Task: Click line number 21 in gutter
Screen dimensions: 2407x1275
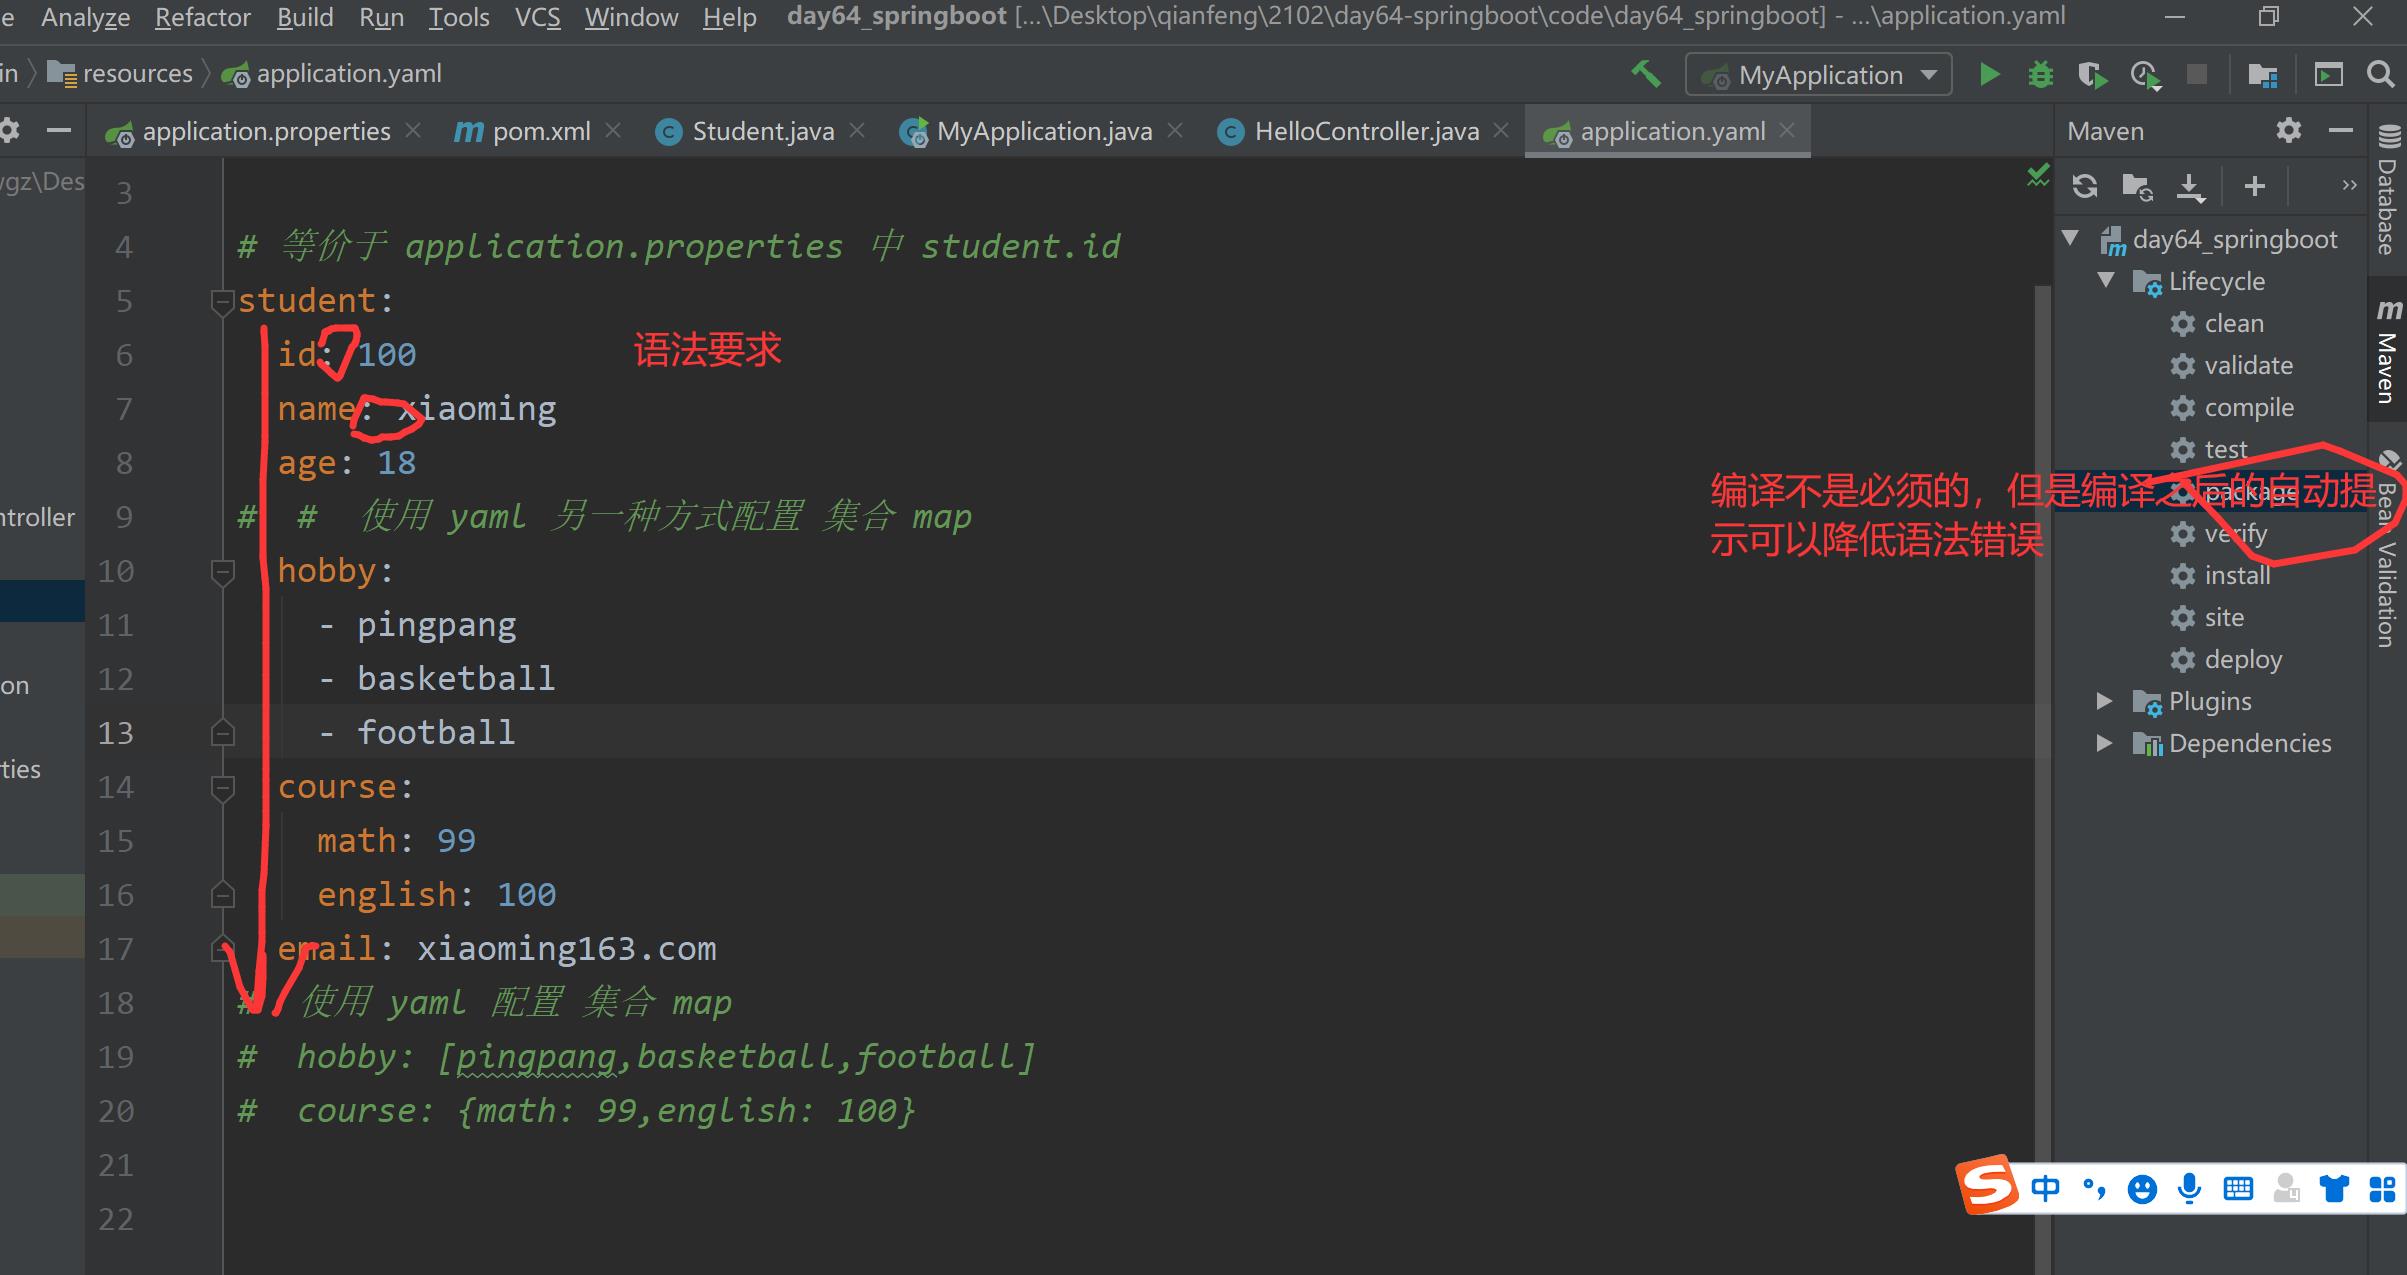Action: (115, 1165)
